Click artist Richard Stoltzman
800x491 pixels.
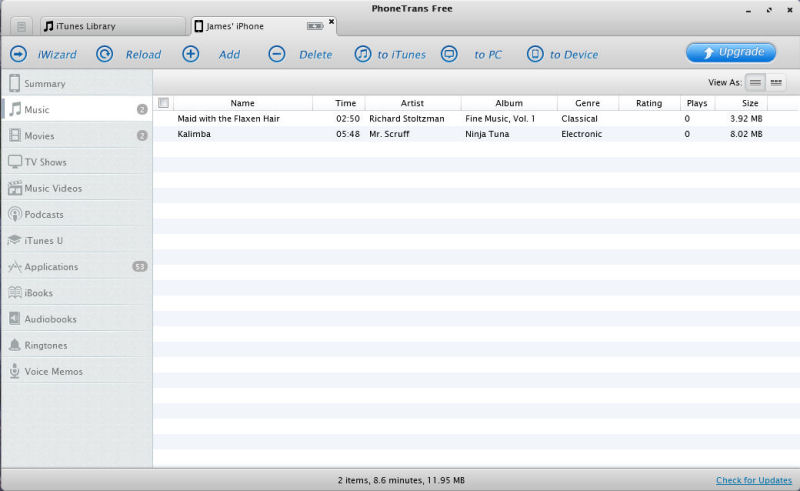coord(407,118)
